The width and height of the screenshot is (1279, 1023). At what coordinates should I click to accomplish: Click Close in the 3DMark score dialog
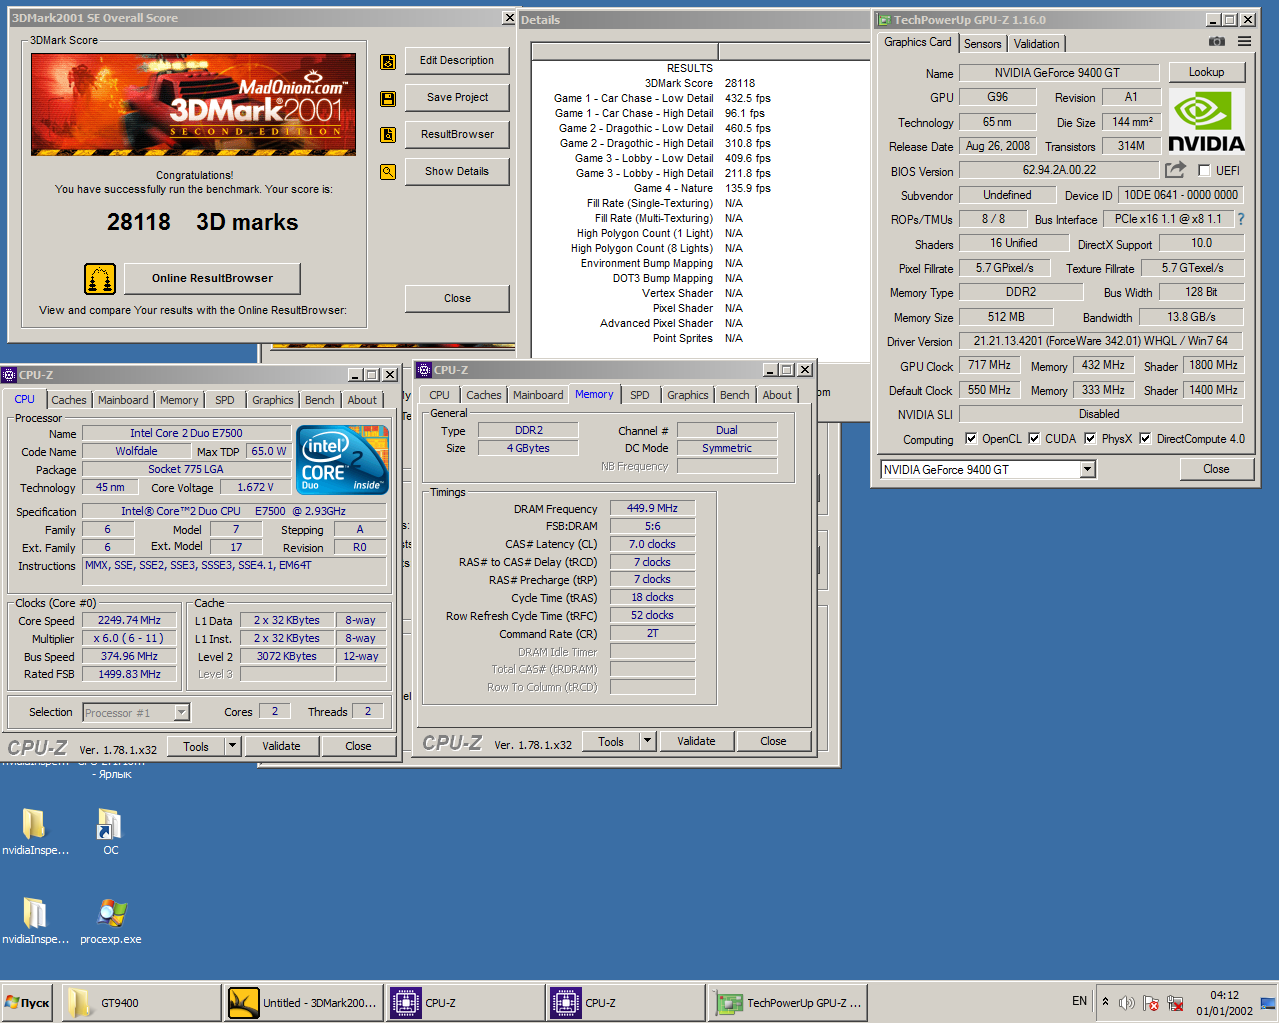pyautogui.click(x=457, y=298)
